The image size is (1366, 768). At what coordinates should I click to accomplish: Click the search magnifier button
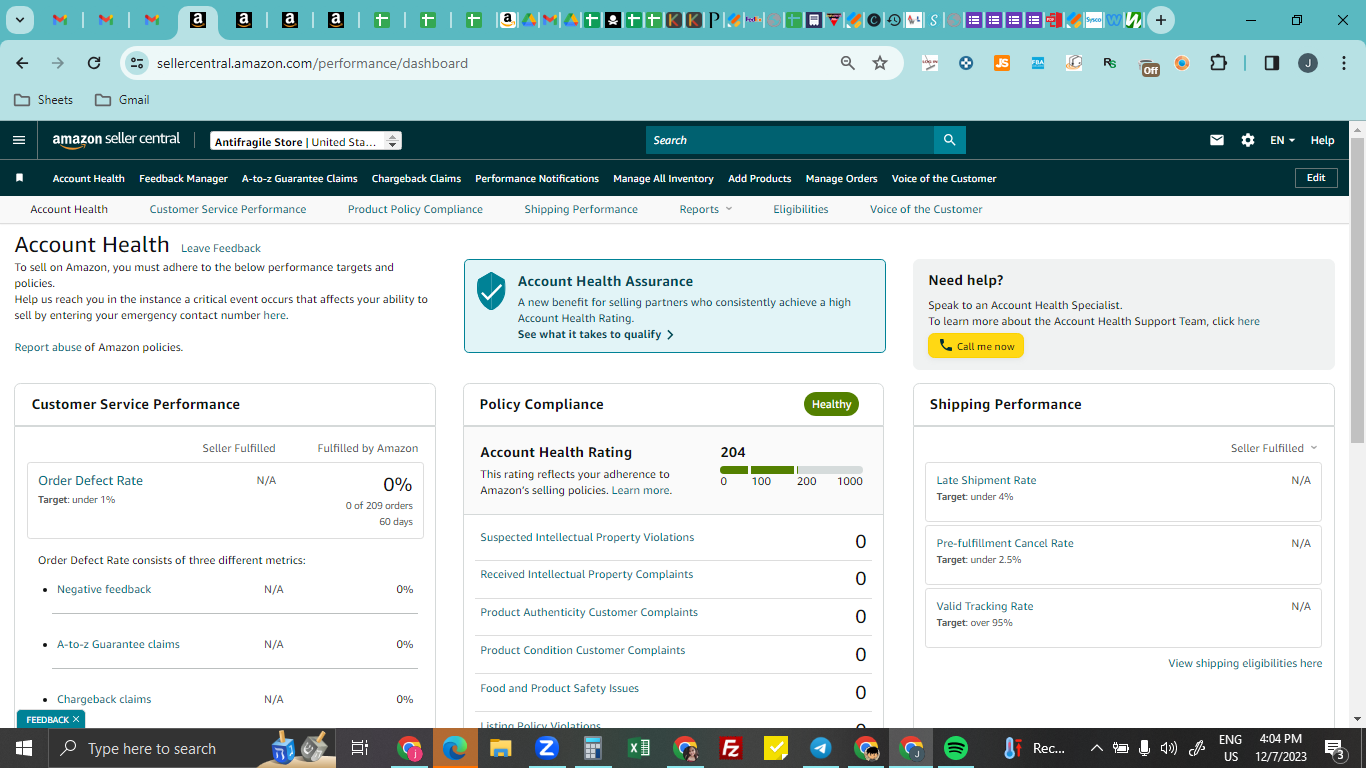click(949, 140)
